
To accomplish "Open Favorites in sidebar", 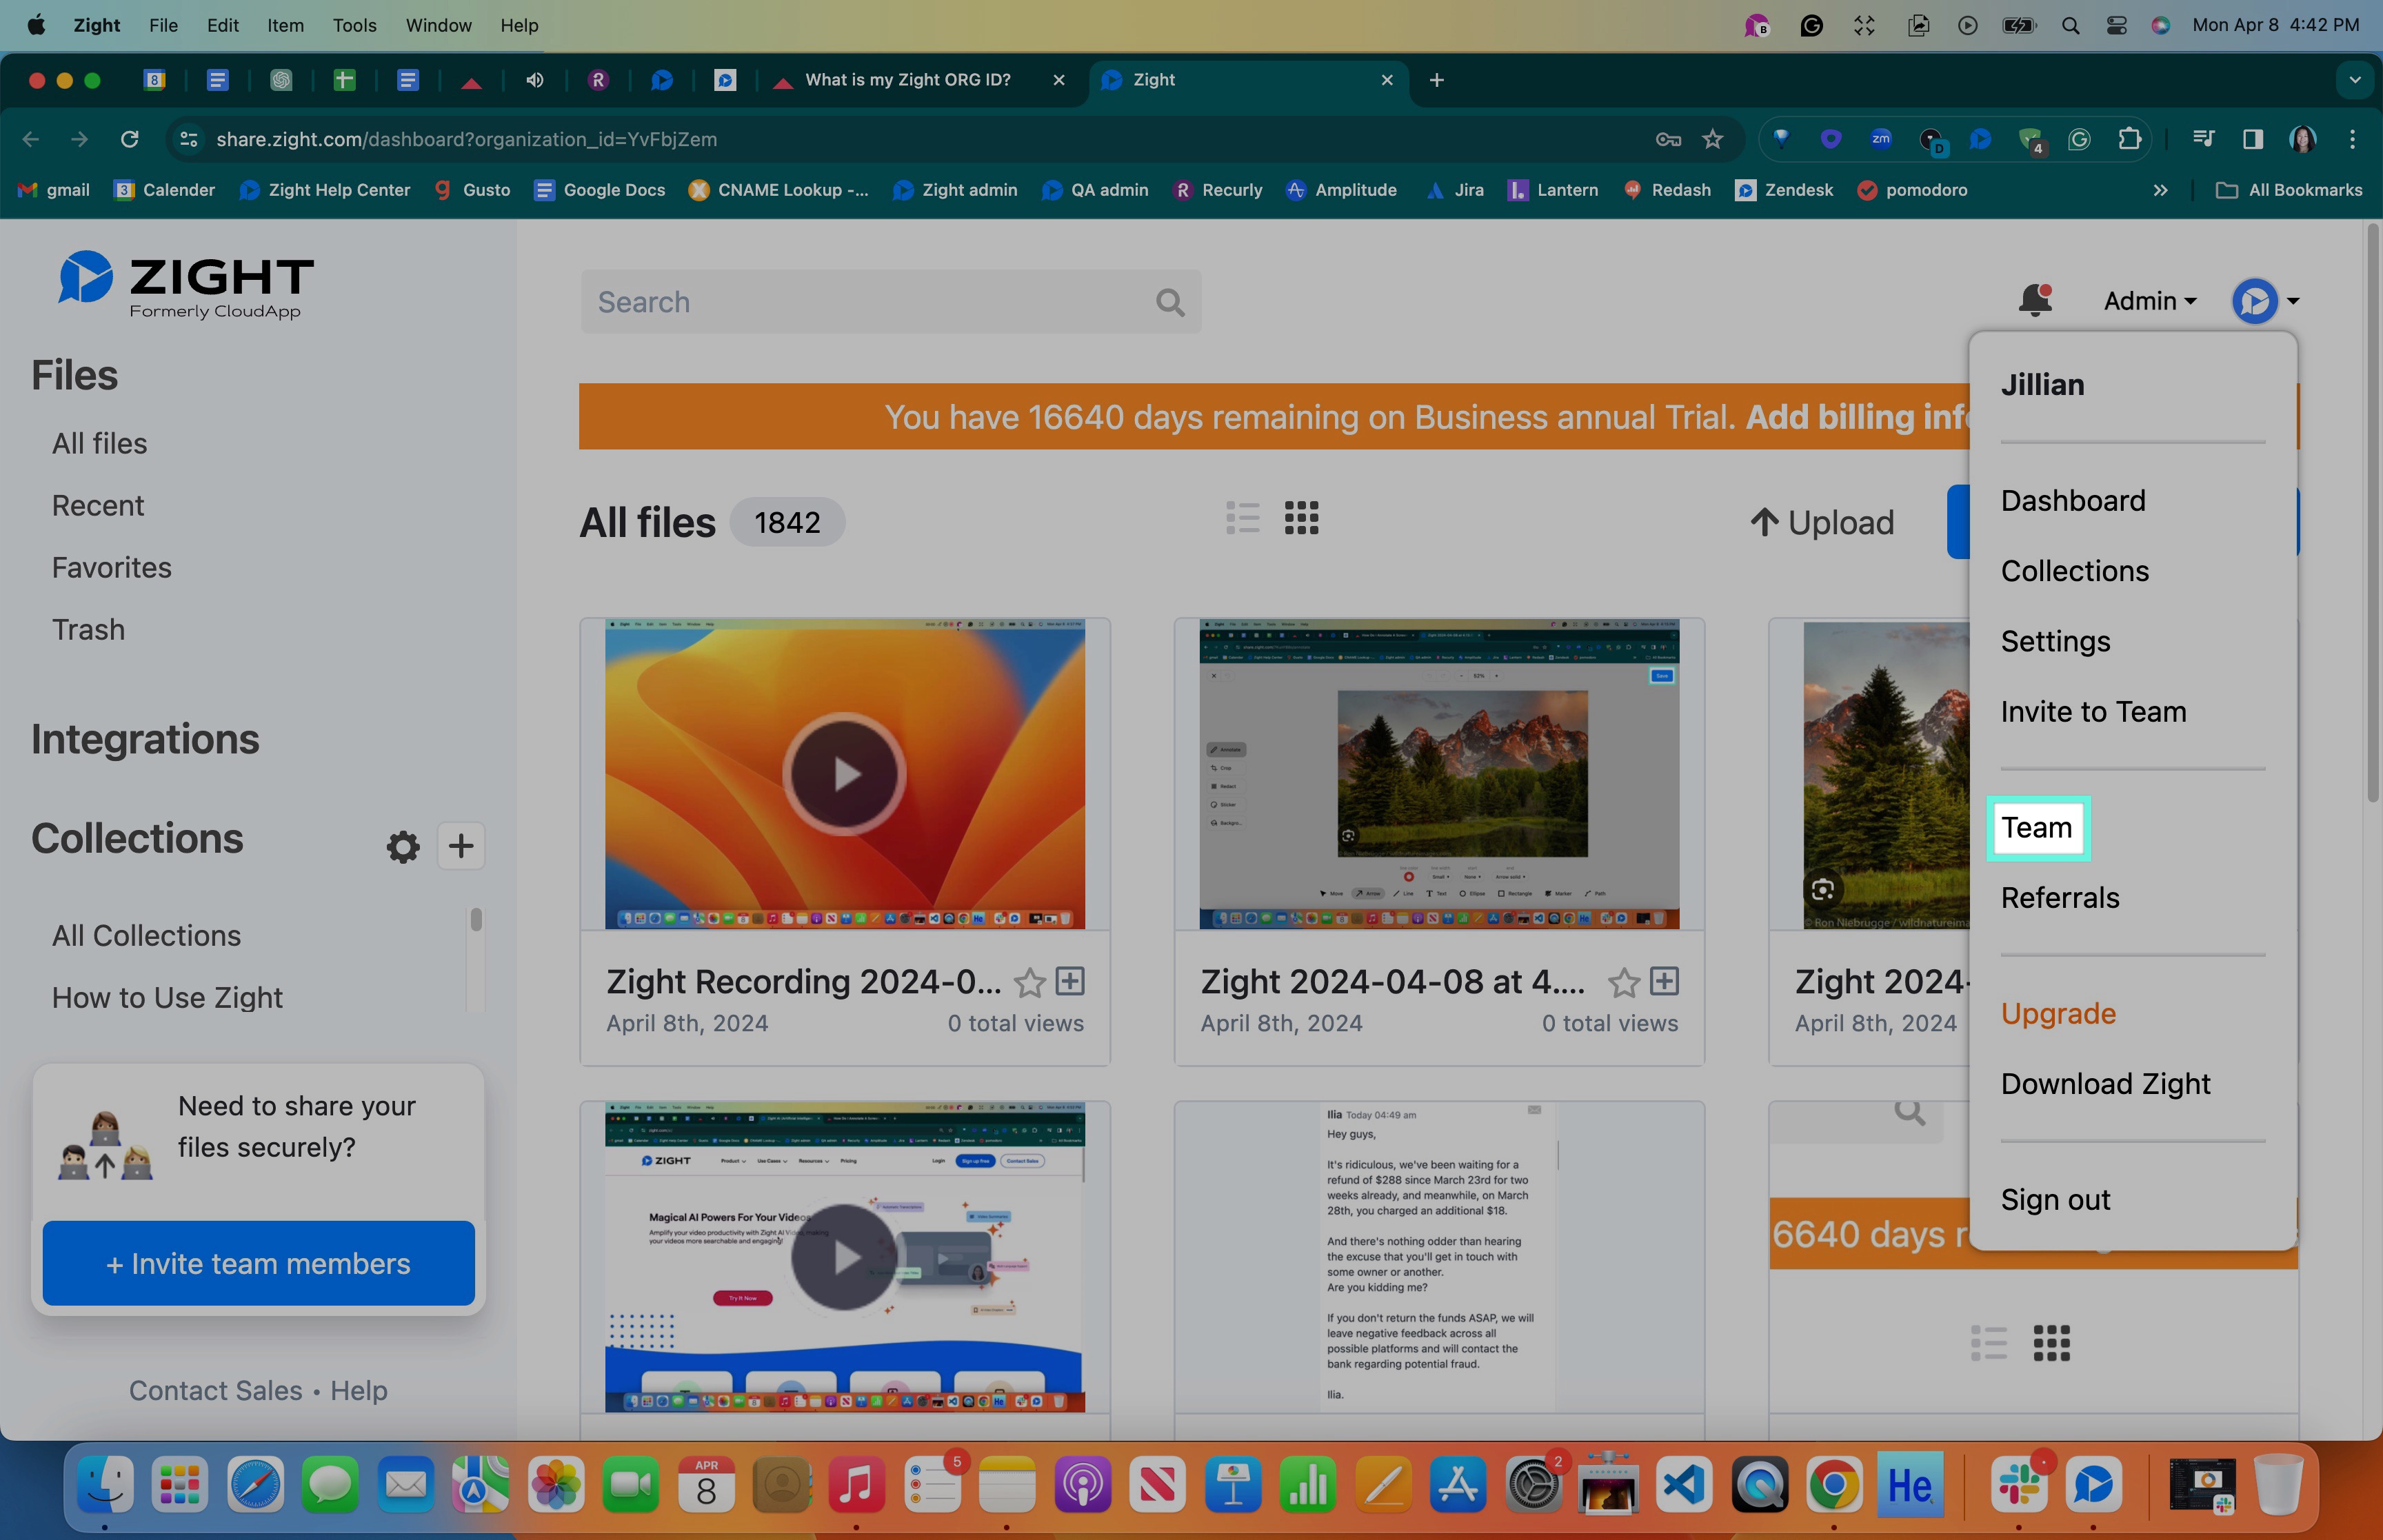I will [112, 567].
